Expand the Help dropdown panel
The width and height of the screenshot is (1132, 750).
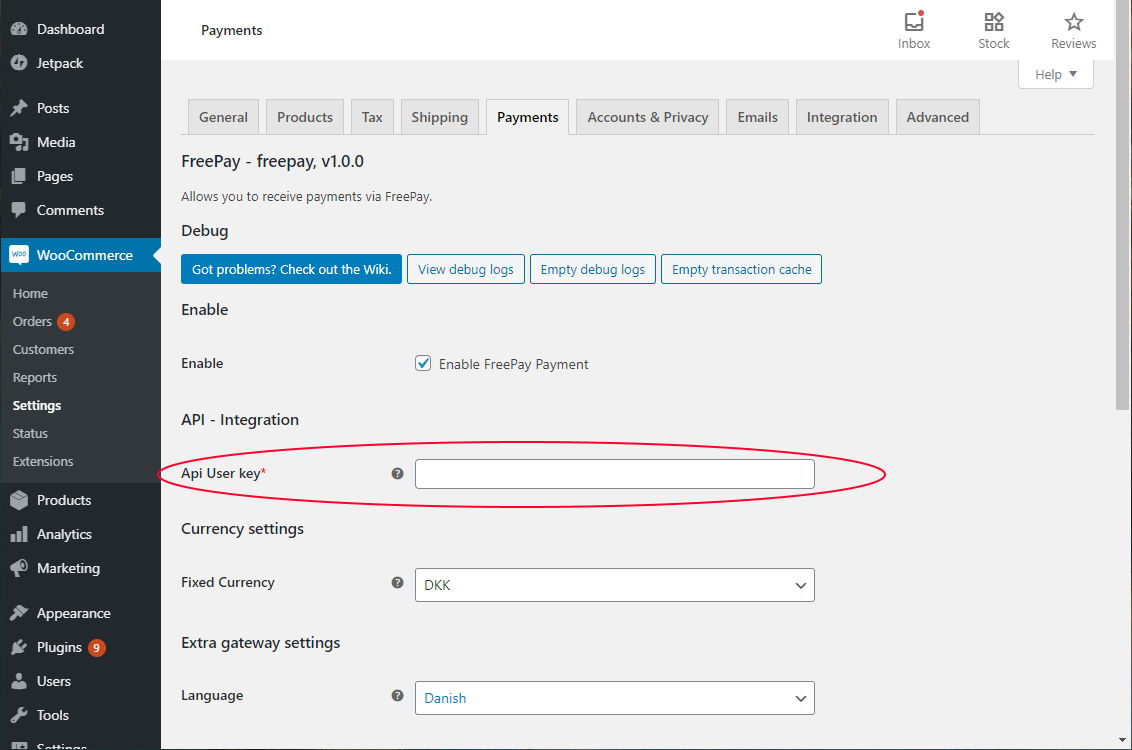point(1055,74)
